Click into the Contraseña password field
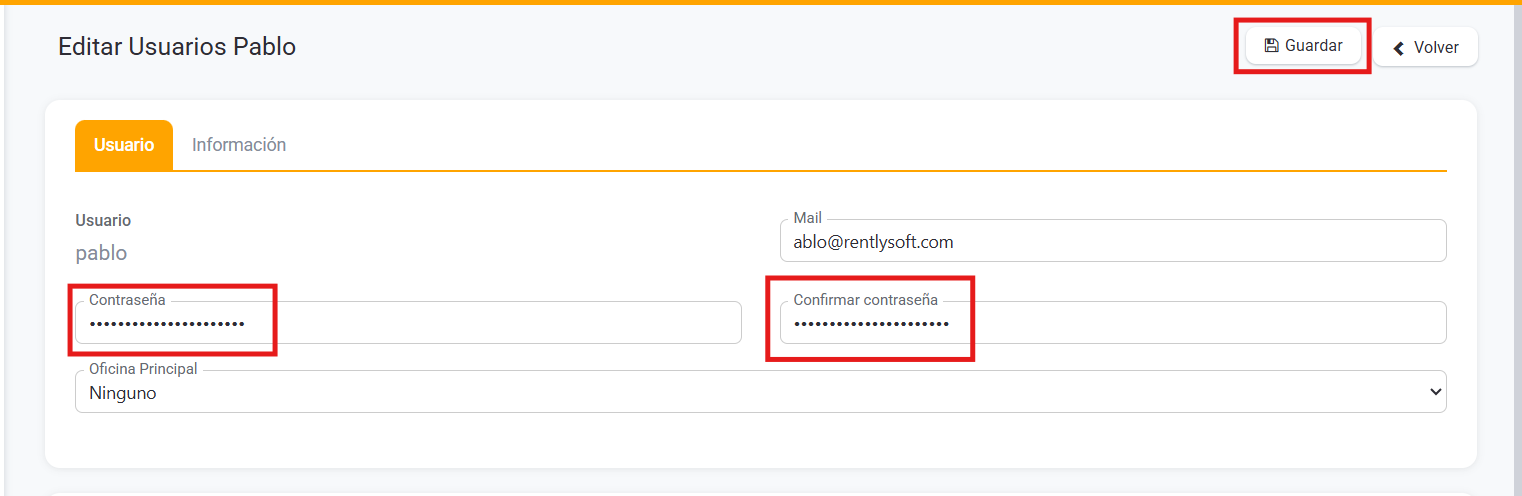Screen dimensions: 1522x496 [x=408, y=324]
